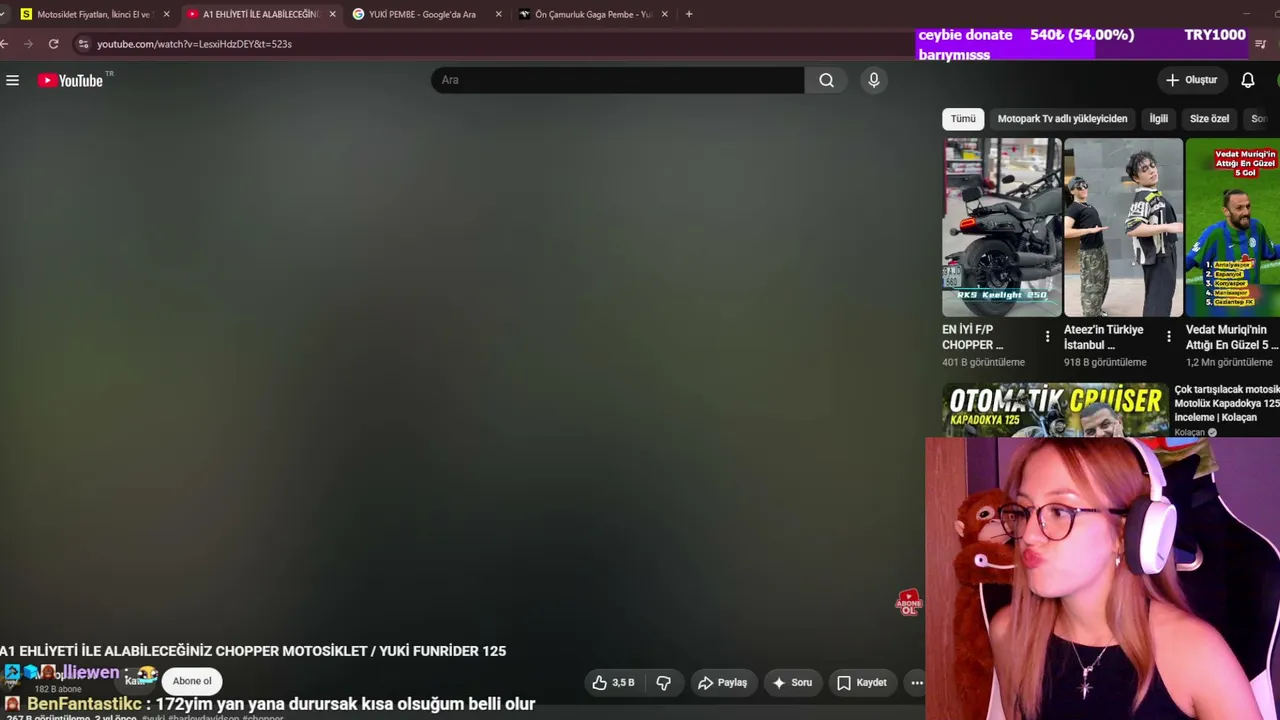Click the Oluştur create button
This screenshot has width=1280, height=720.
(x=1191, y=80)
